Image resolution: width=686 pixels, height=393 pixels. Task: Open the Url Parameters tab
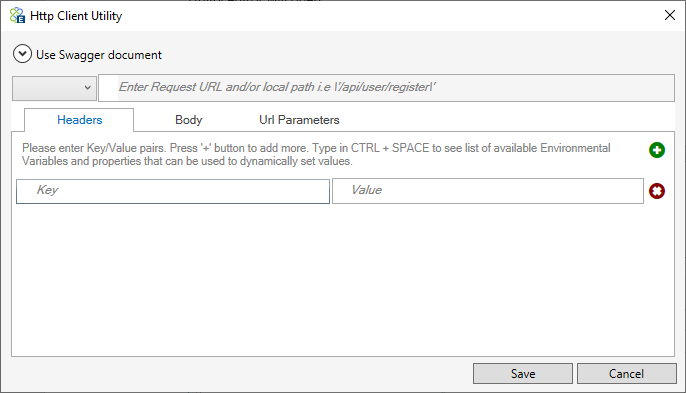(x=299, y=120)
